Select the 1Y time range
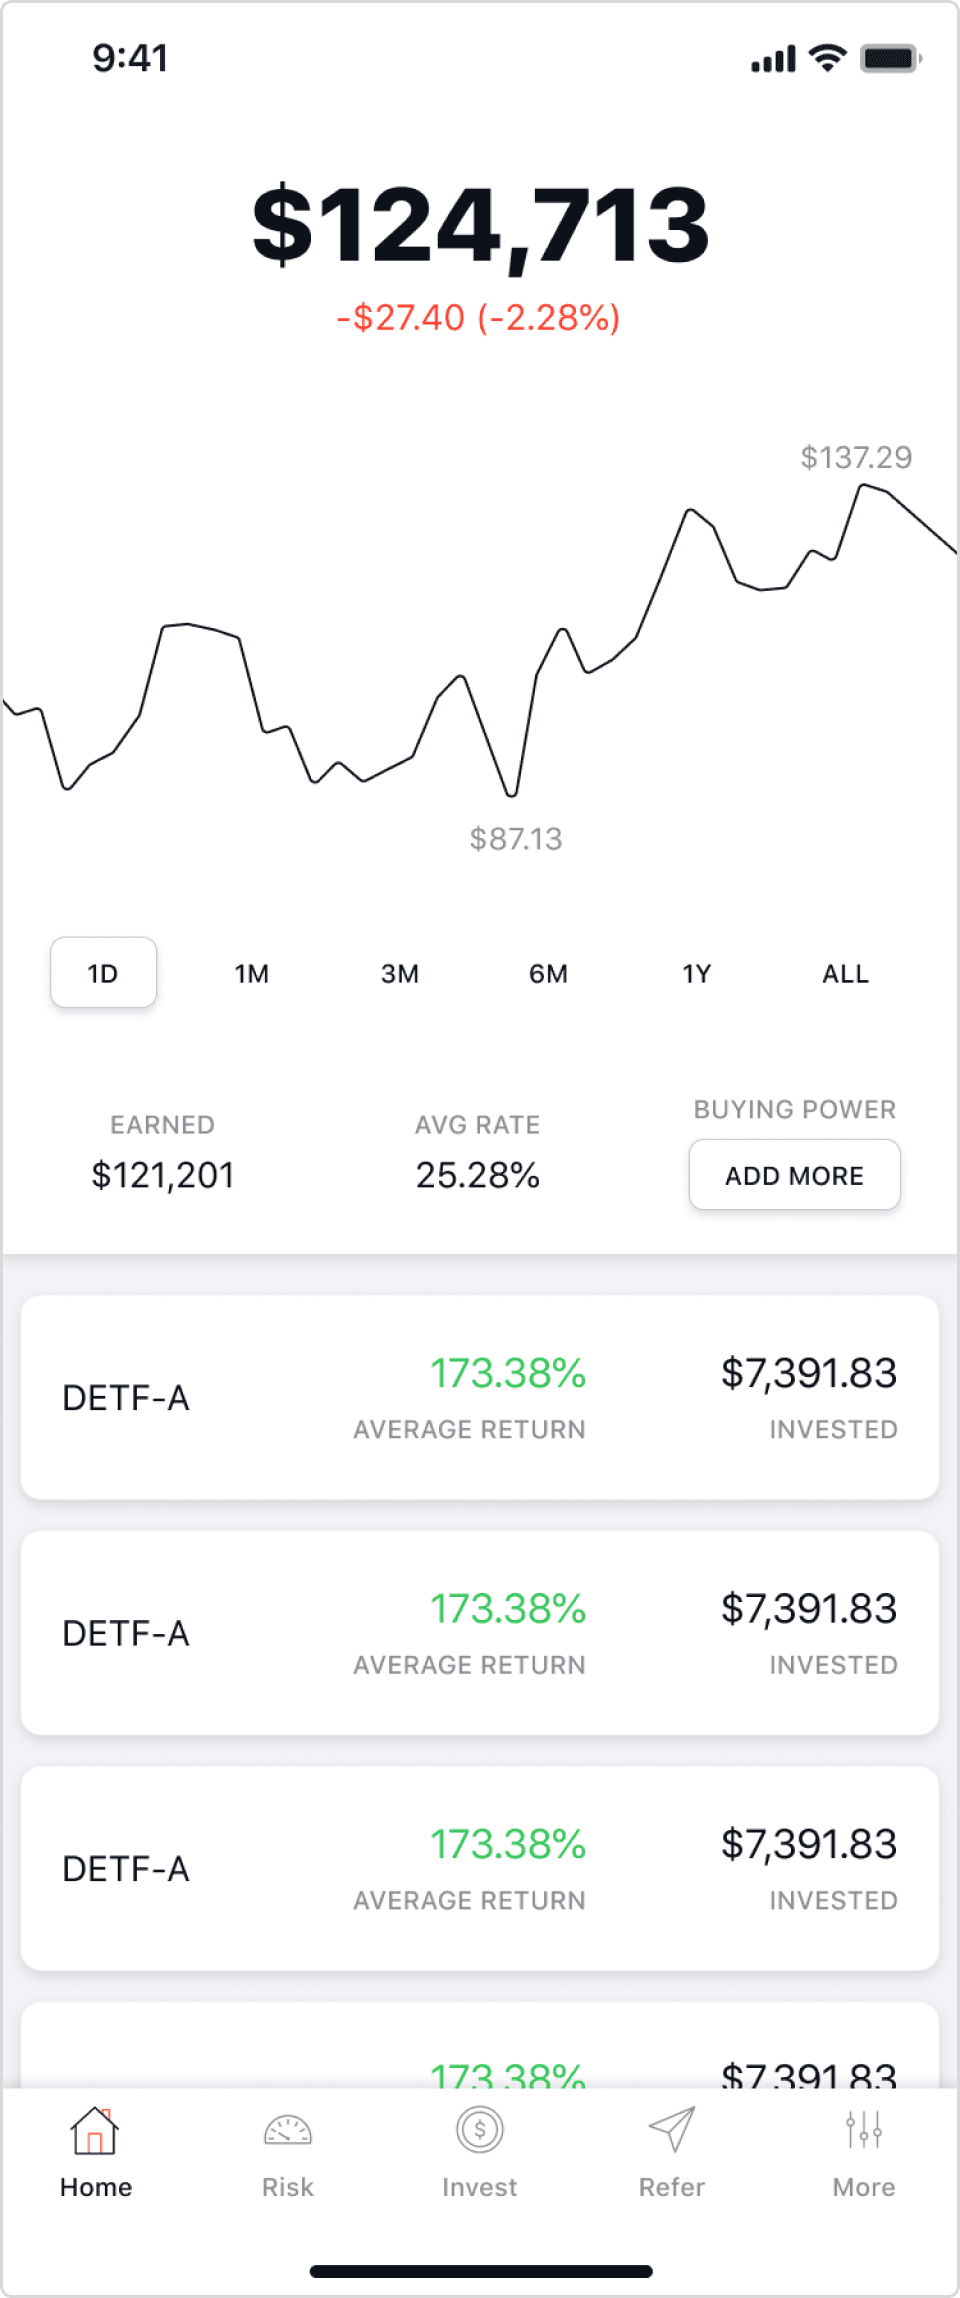The width and height of the screenshot is (960, 2298). 697,973
